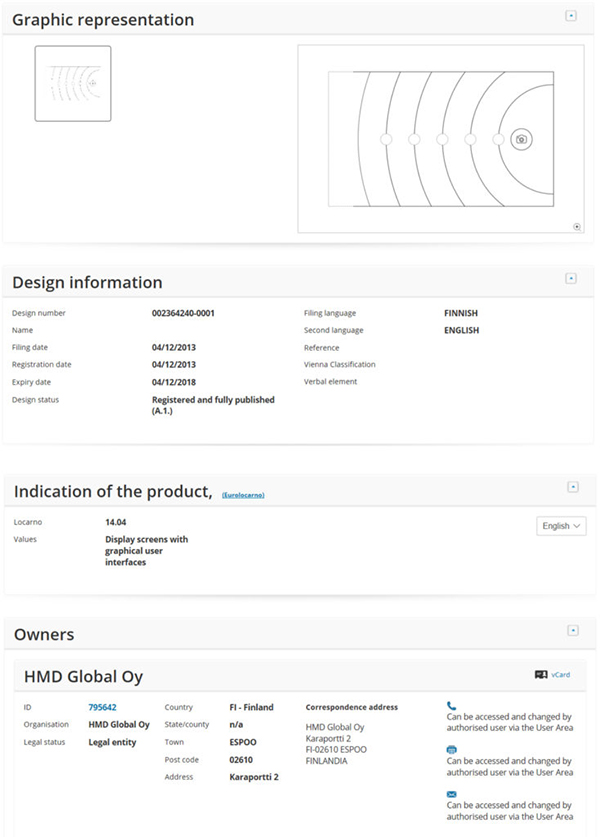Screen dimensions: 600x837
Task: Click the email envelope icon for owner
Action: [451, 793]
